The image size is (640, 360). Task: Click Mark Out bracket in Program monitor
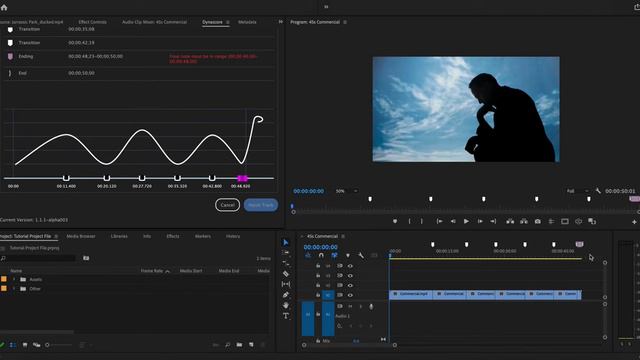(422, 221)
